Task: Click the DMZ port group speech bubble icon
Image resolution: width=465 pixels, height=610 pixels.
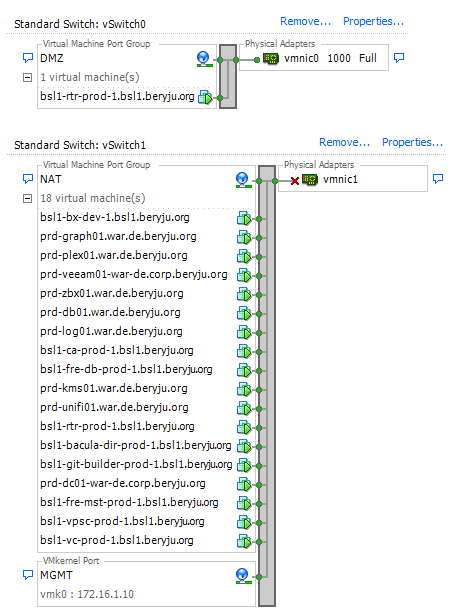Action: click(28, 58)
